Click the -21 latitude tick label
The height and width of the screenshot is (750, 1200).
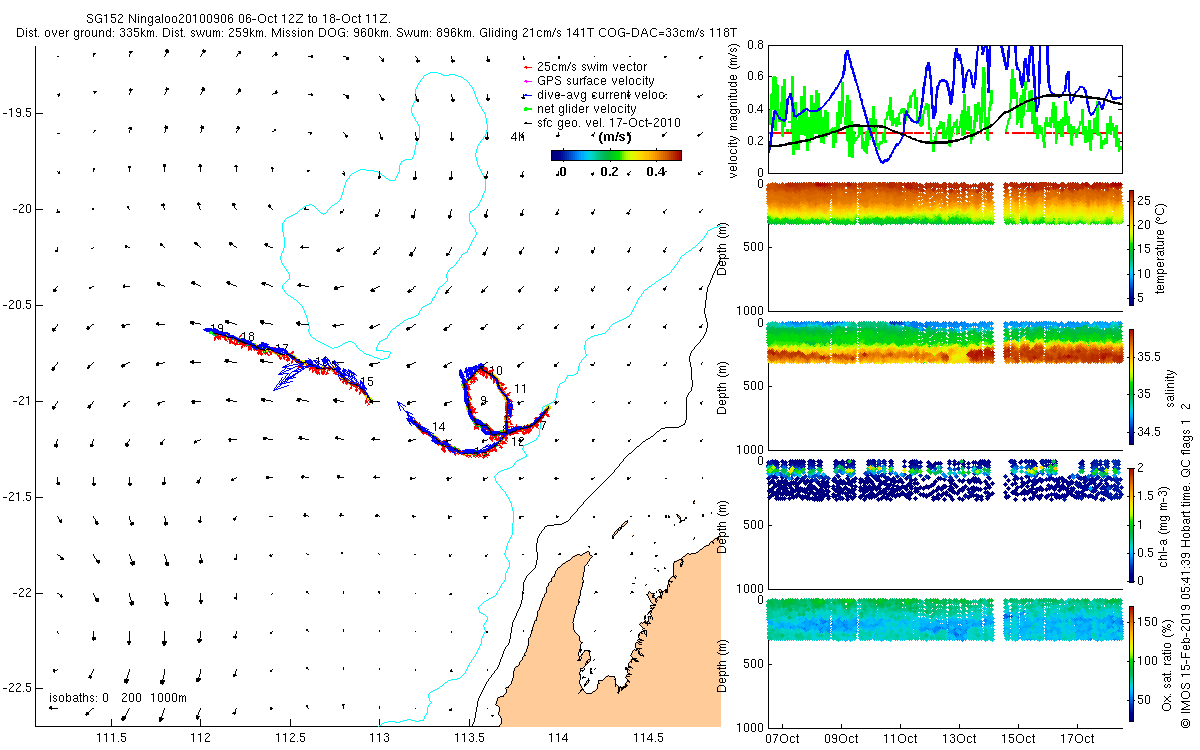(x=22, y=401)
